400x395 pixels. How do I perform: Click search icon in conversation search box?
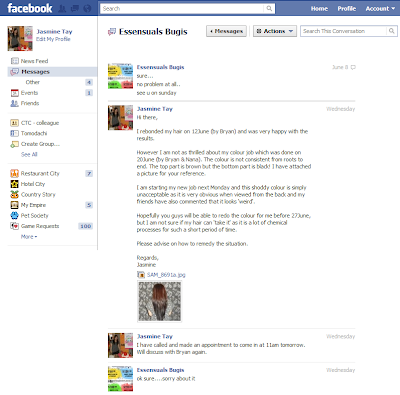tap(391, 31)
